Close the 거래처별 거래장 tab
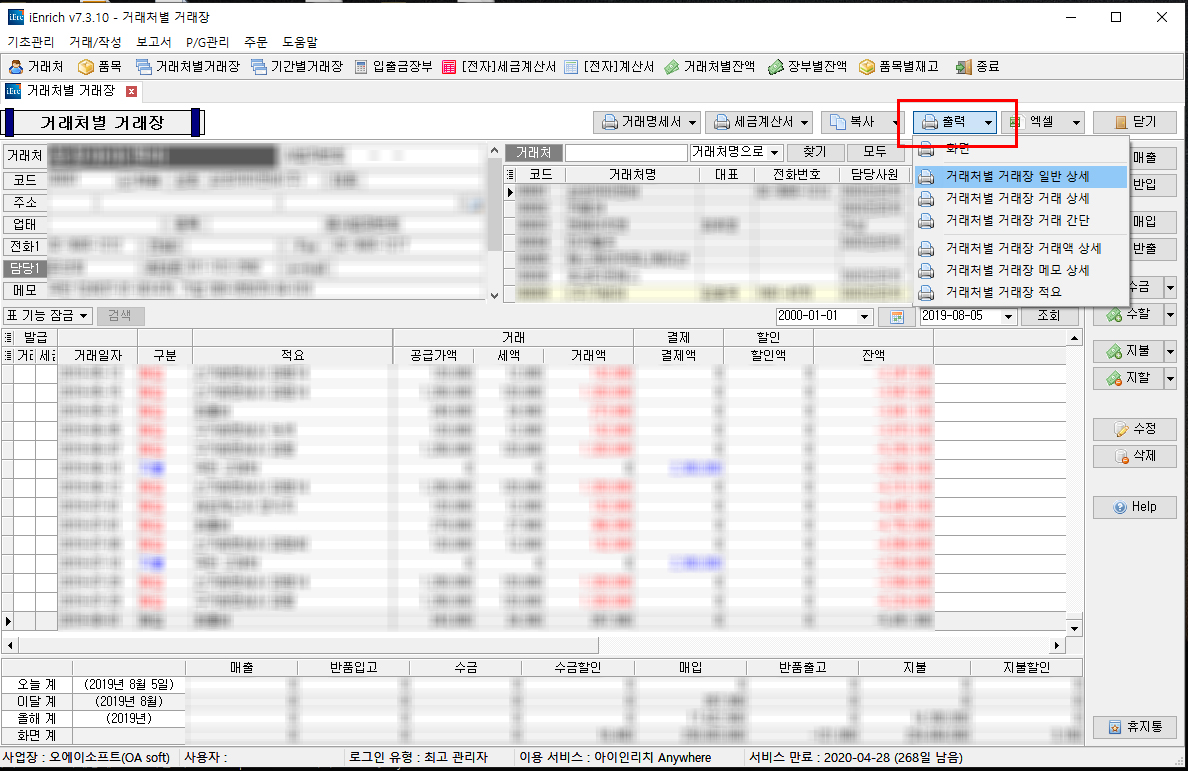 (131, 91)
